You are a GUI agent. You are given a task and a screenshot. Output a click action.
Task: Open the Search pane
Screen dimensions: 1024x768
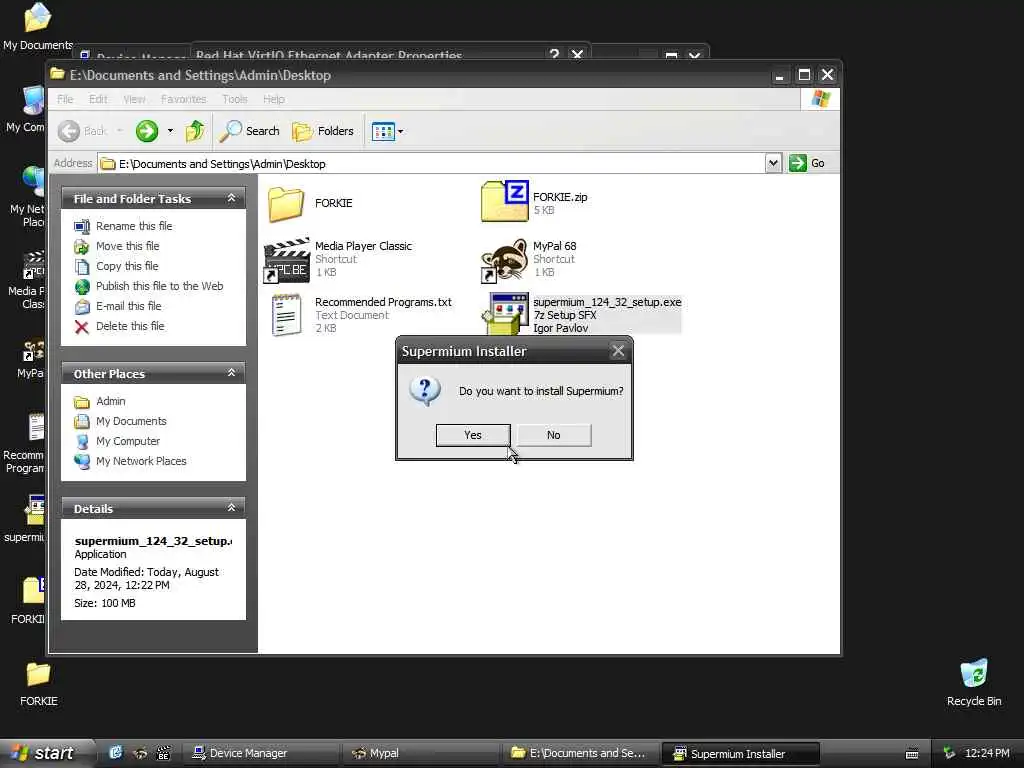(249, 131)
